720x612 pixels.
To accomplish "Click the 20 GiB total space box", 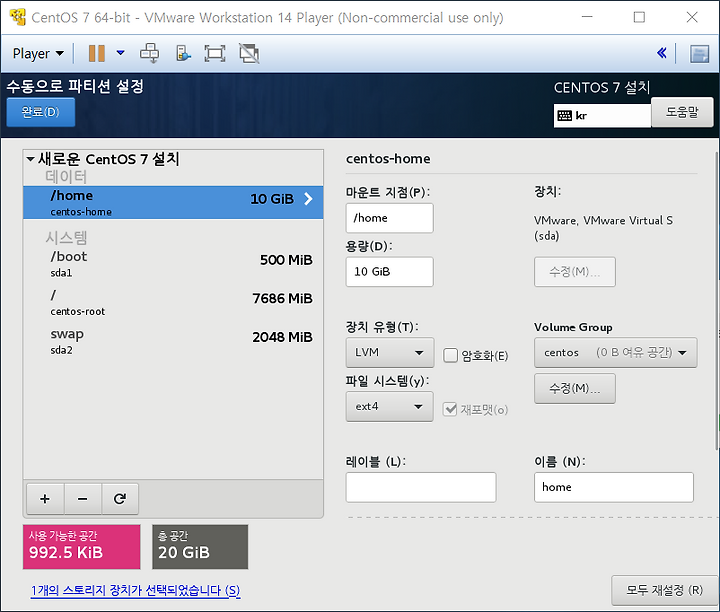I will (200, 547).
